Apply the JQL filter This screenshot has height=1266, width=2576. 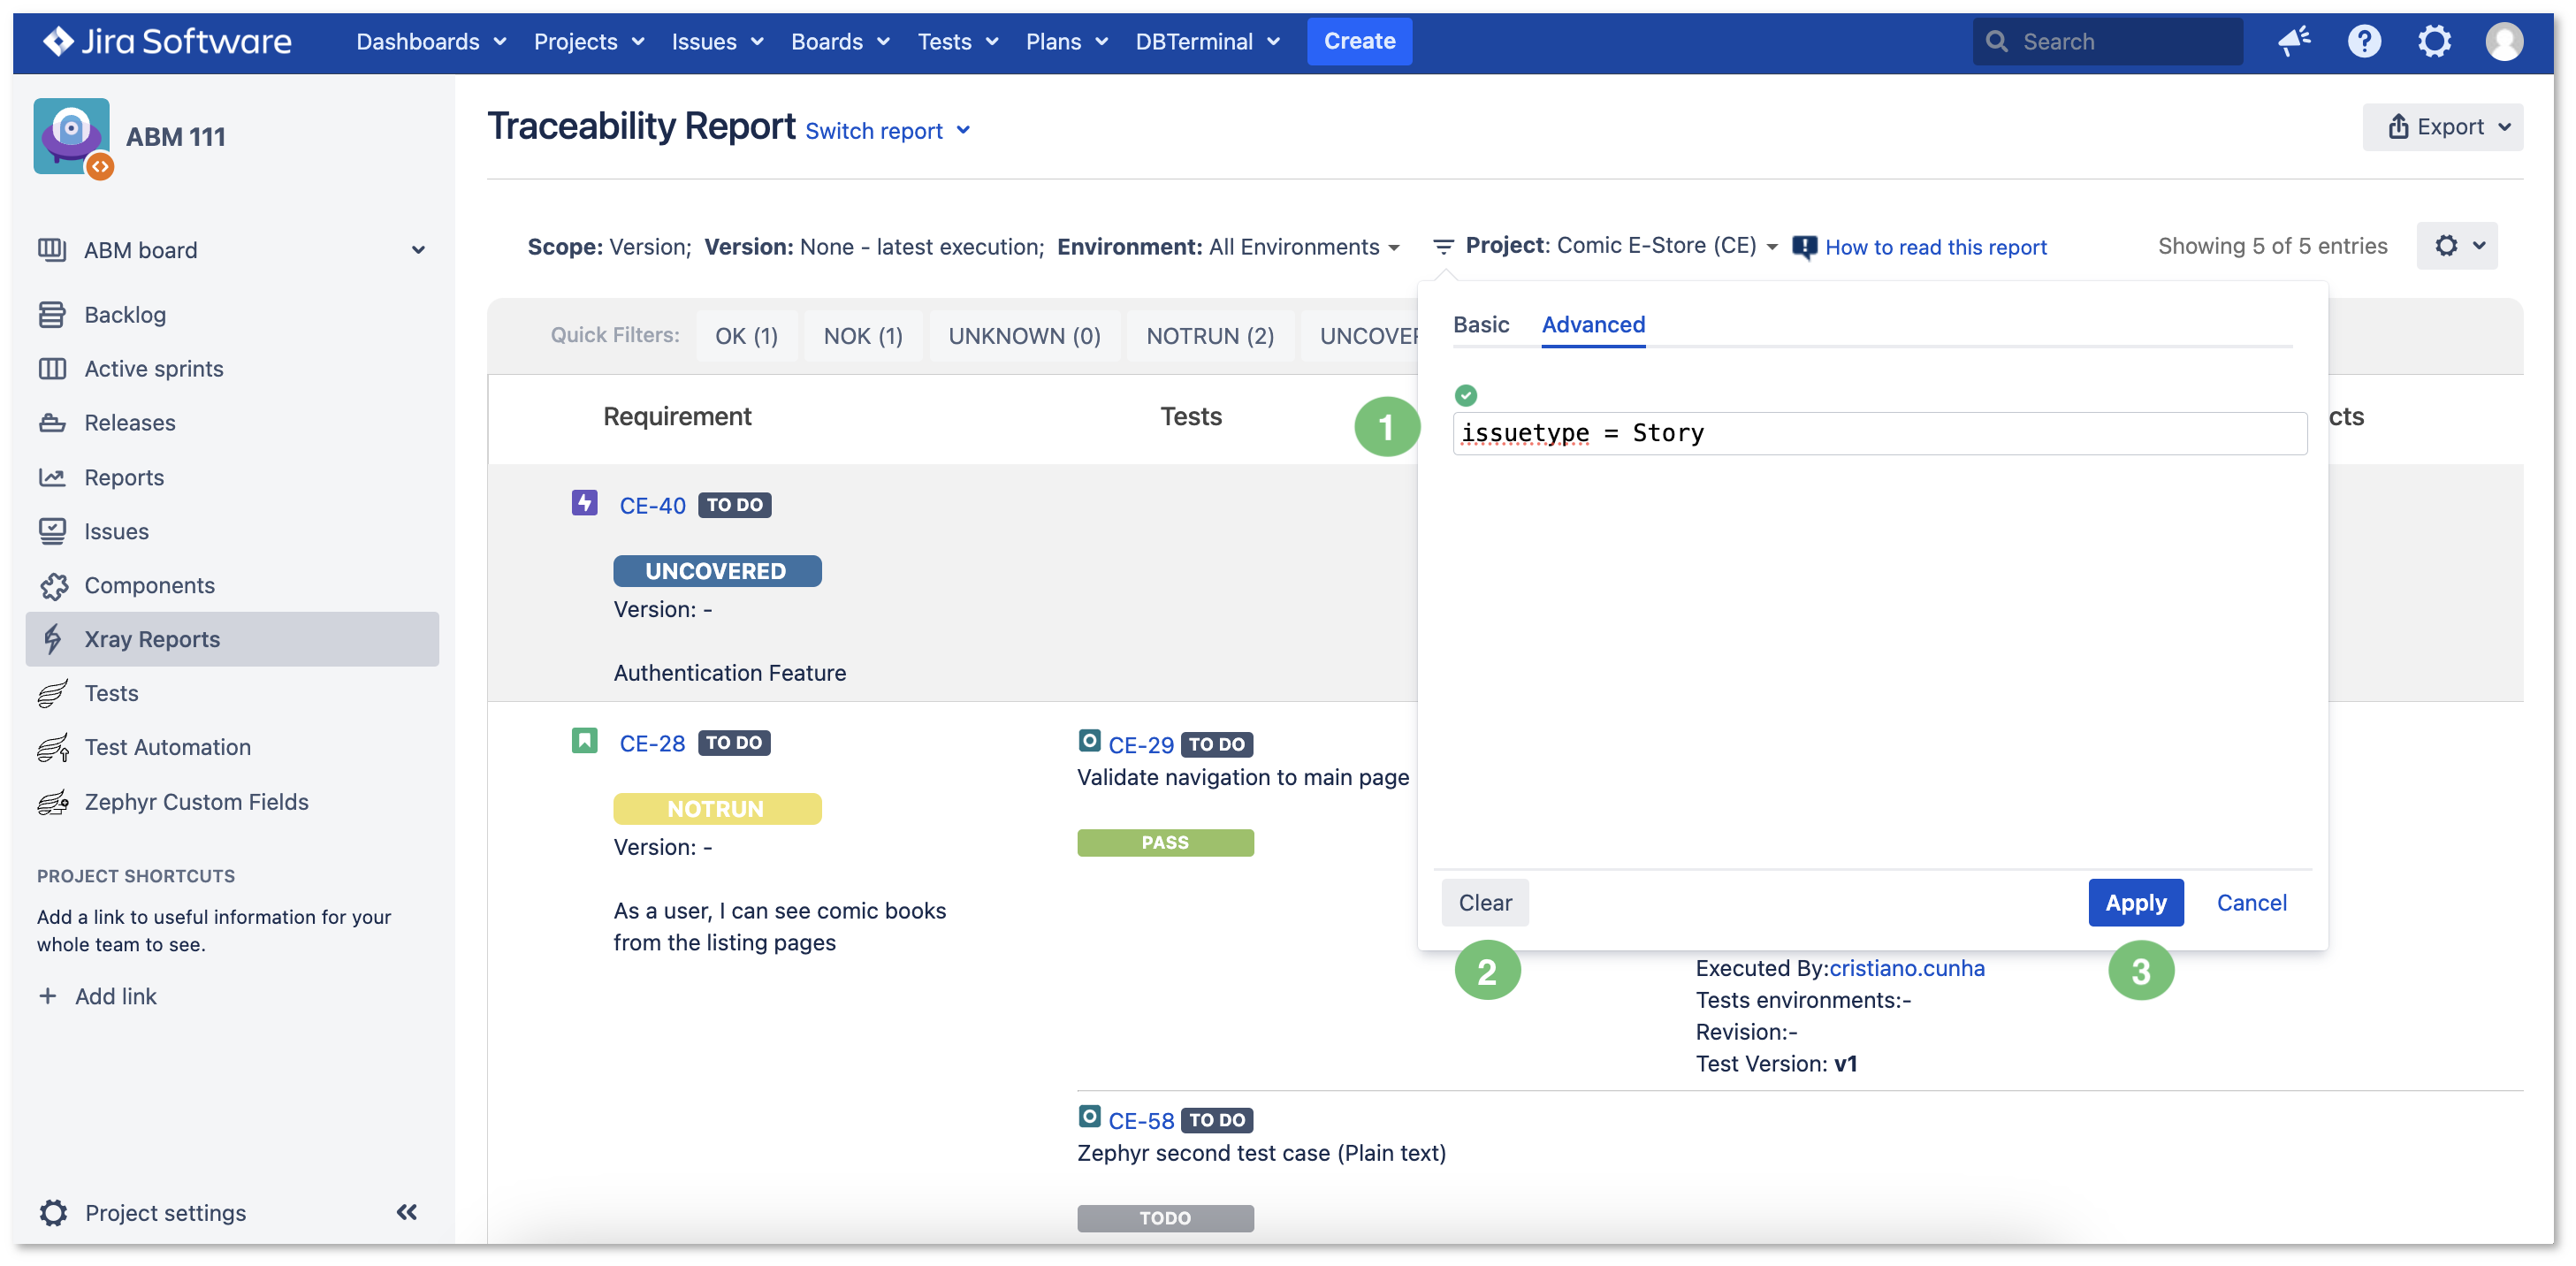[2135, 902]
